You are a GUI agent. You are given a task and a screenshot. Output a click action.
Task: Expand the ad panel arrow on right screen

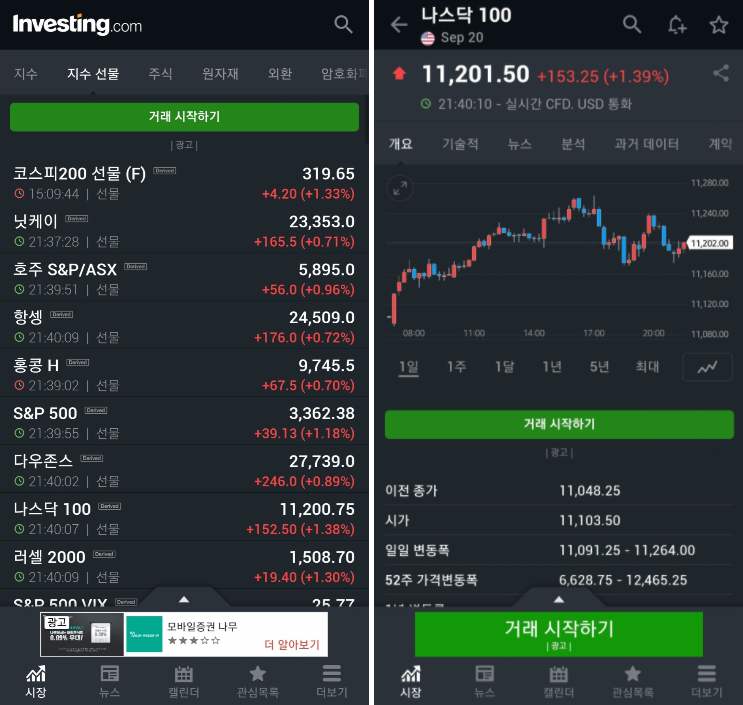(559, 599)
